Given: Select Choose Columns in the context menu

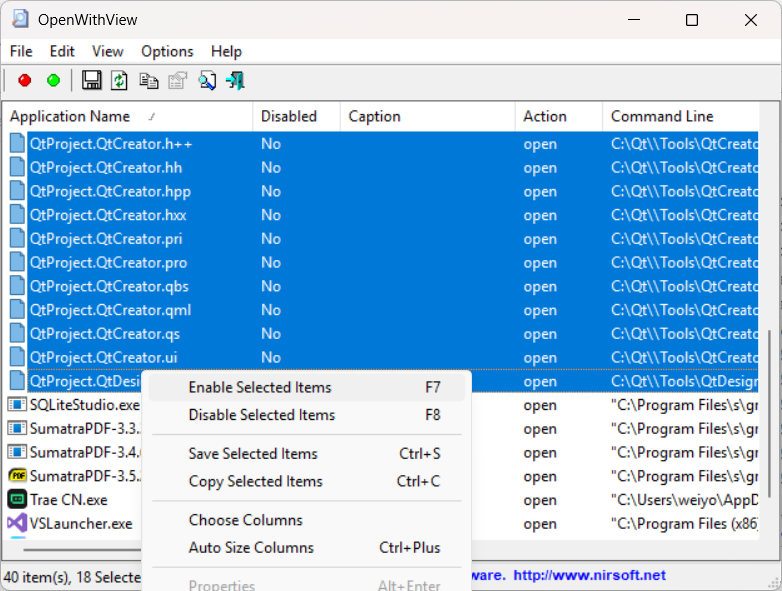Looking at the screenshot, I should click(307, 520).
